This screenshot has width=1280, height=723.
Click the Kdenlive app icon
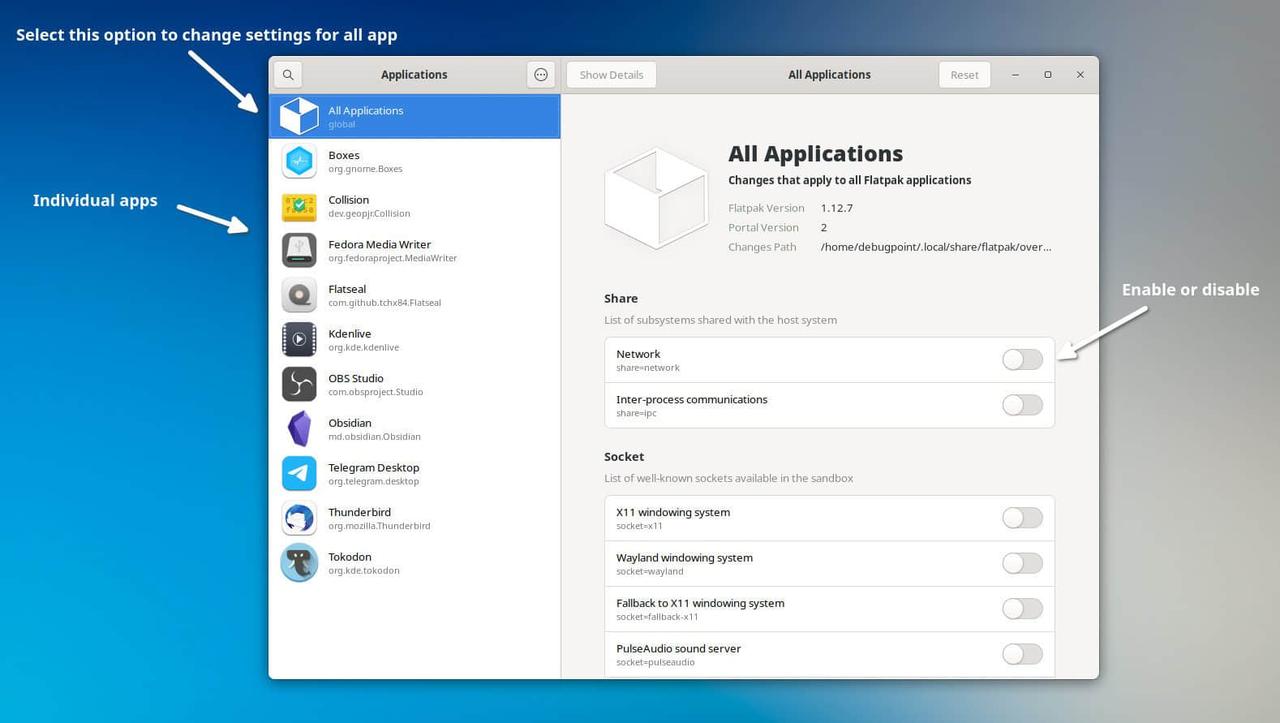point(299,340)
